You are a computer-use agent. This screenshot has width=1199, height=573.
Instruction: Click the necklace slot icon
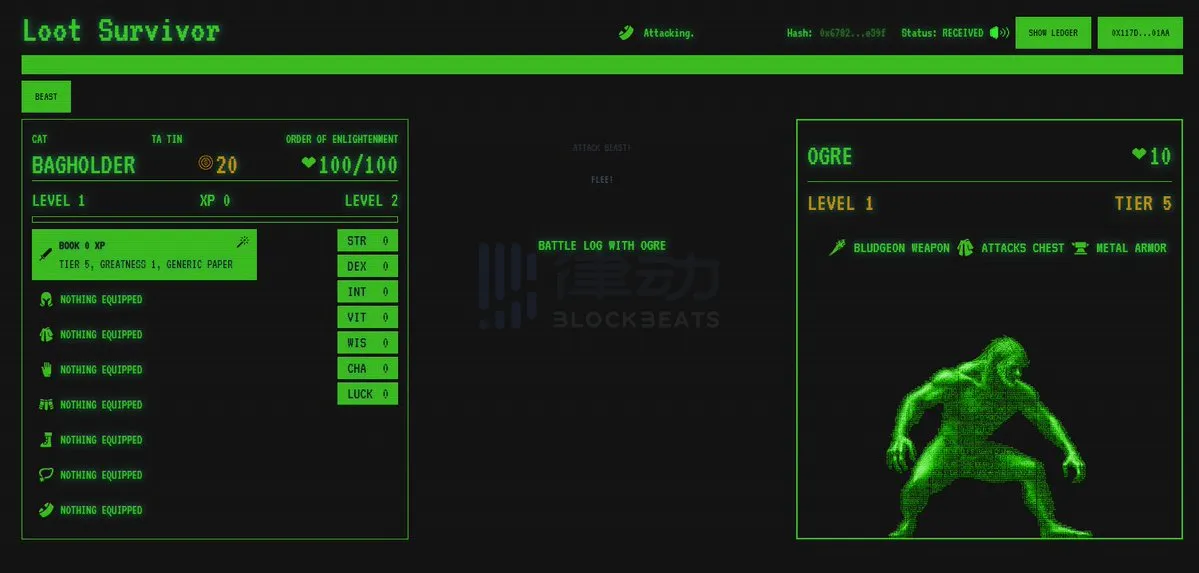[x=46, y=475]
